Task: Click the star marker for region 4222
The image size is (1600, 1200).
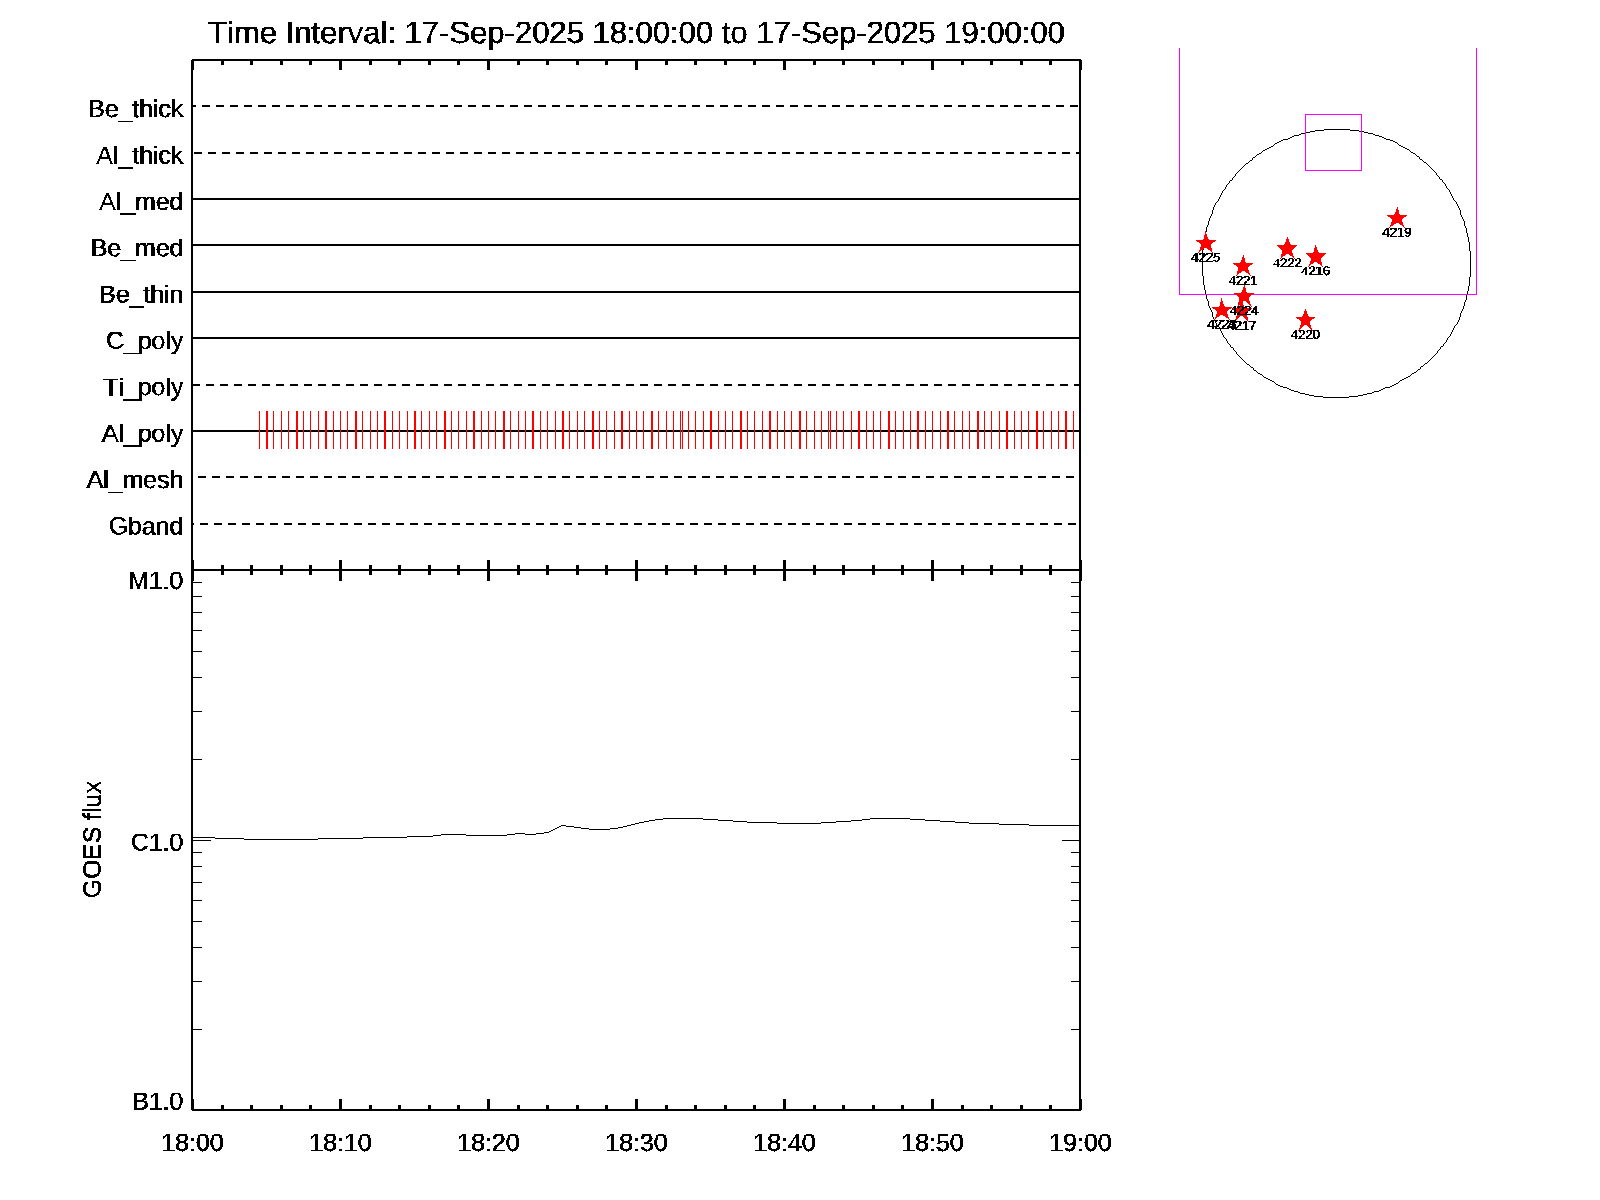Action: [x=1287, y=249]
